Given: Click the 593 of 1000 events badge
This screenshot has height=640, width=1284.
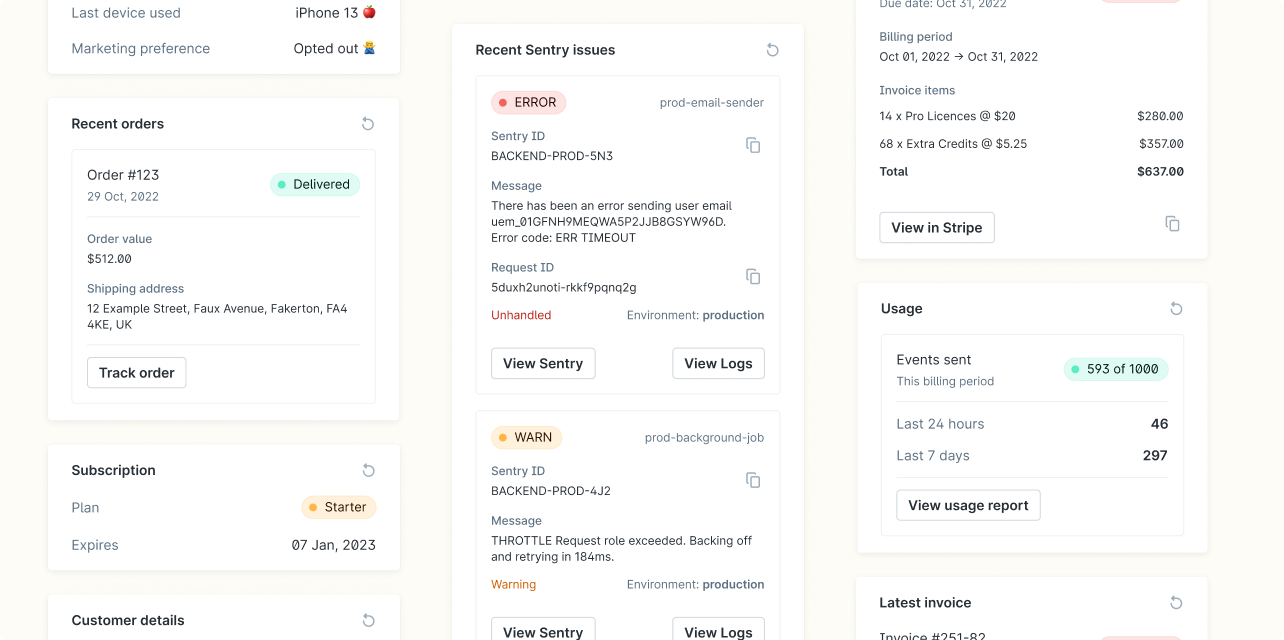Looking at the screenshot, I should 1115,369.
